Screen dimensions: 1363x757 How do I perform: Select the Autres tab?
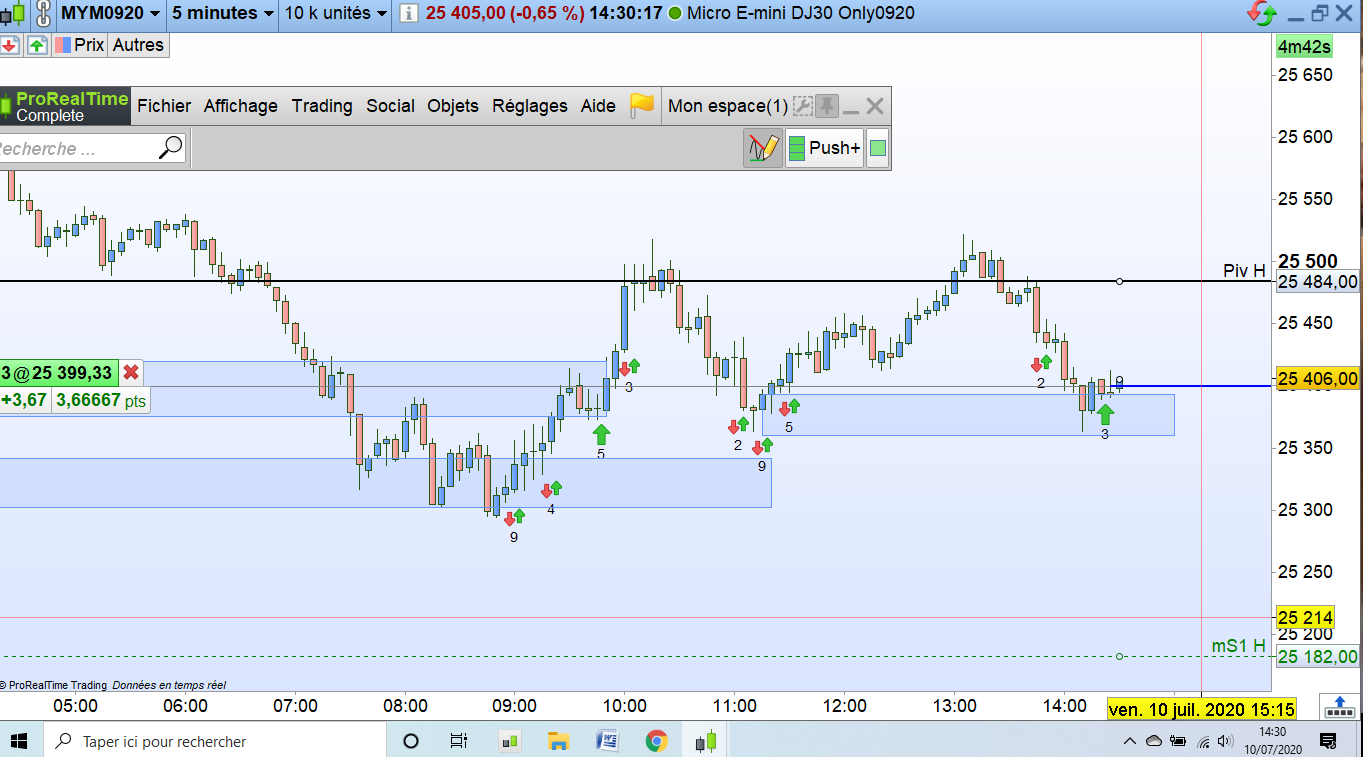pos(138,45)
